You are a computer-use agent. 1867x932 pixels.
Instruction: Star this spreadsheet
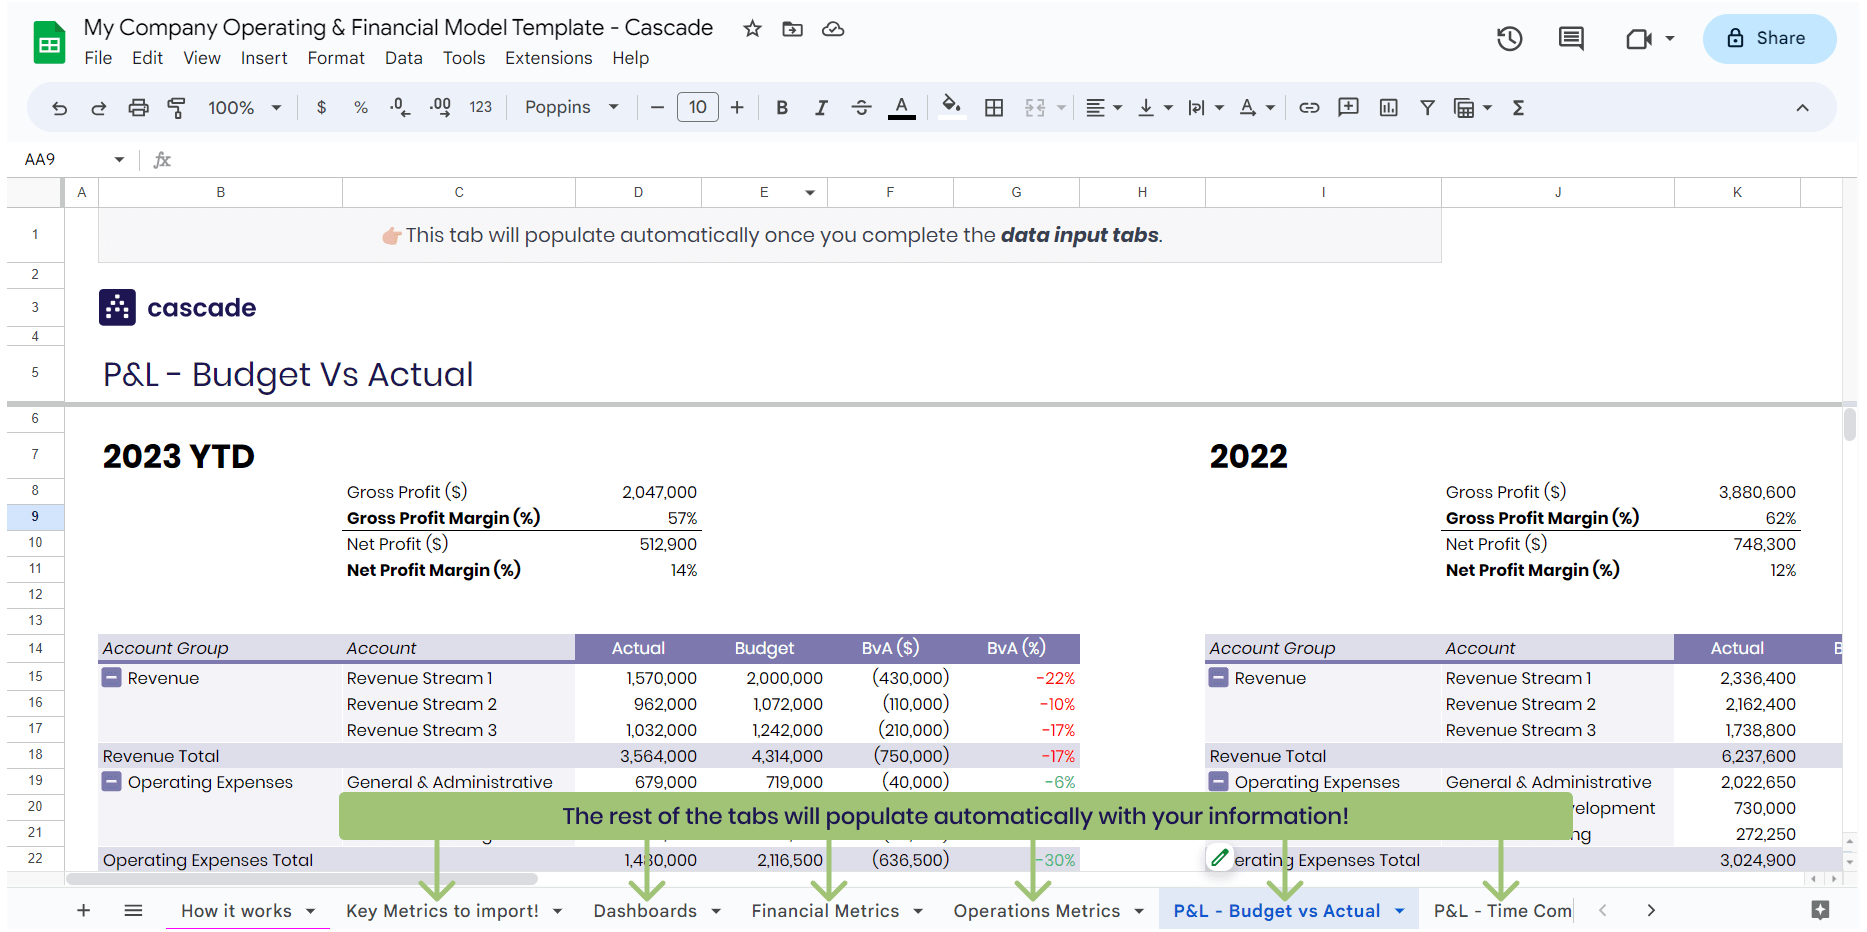coord(751,29)
